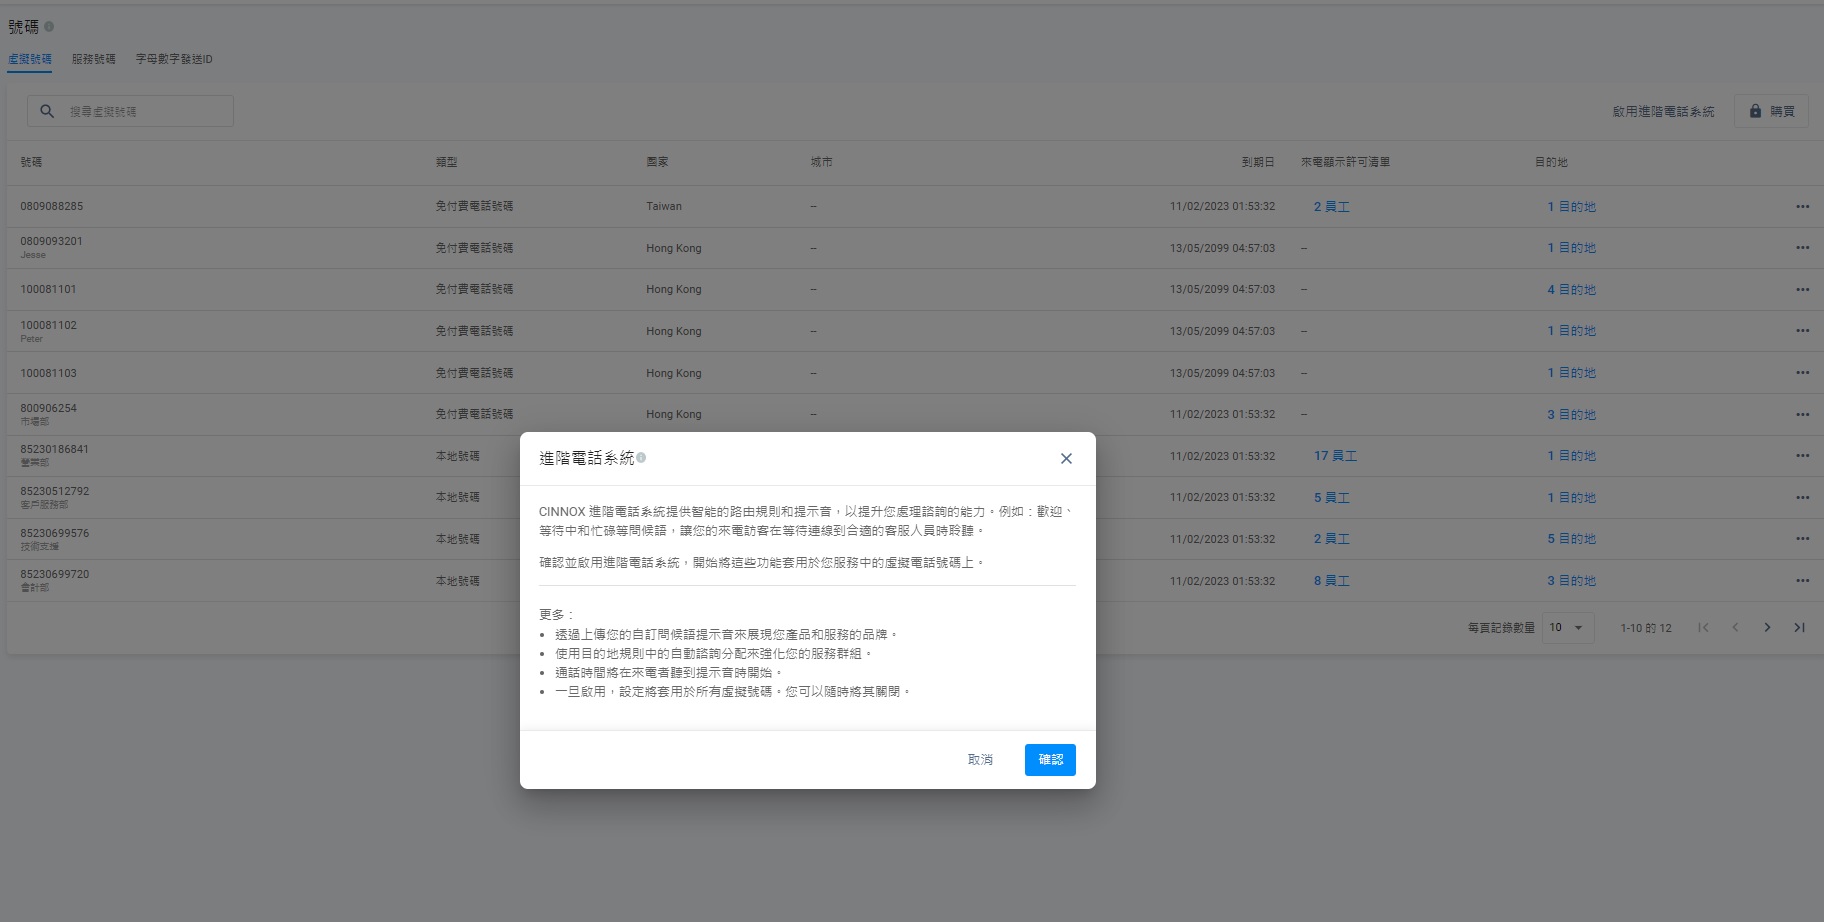Open 4 目的地 link for 100081101
The image size is (1824, 922).
point(1571,290)
